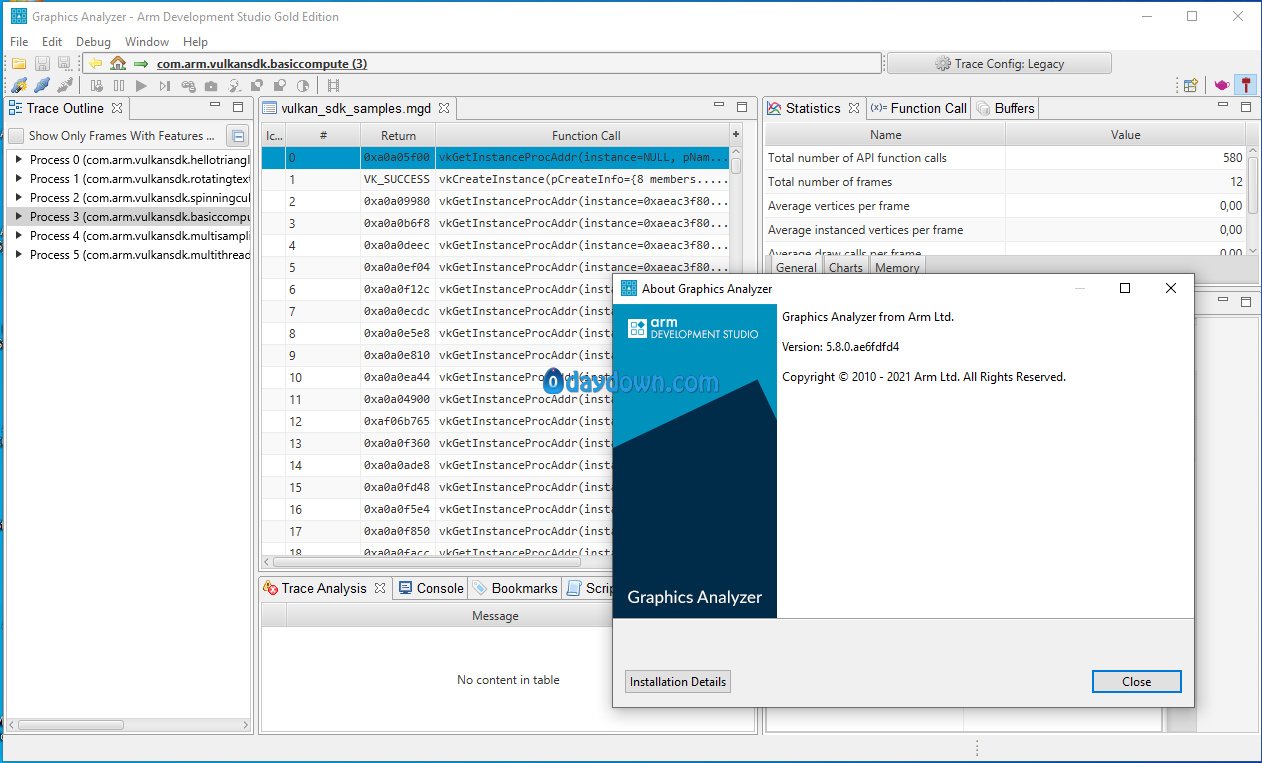Viewport: 1262px width, 763px height.
Task: Expand Process 2 spinningcube tree node
Action: (x=19, y=198)
